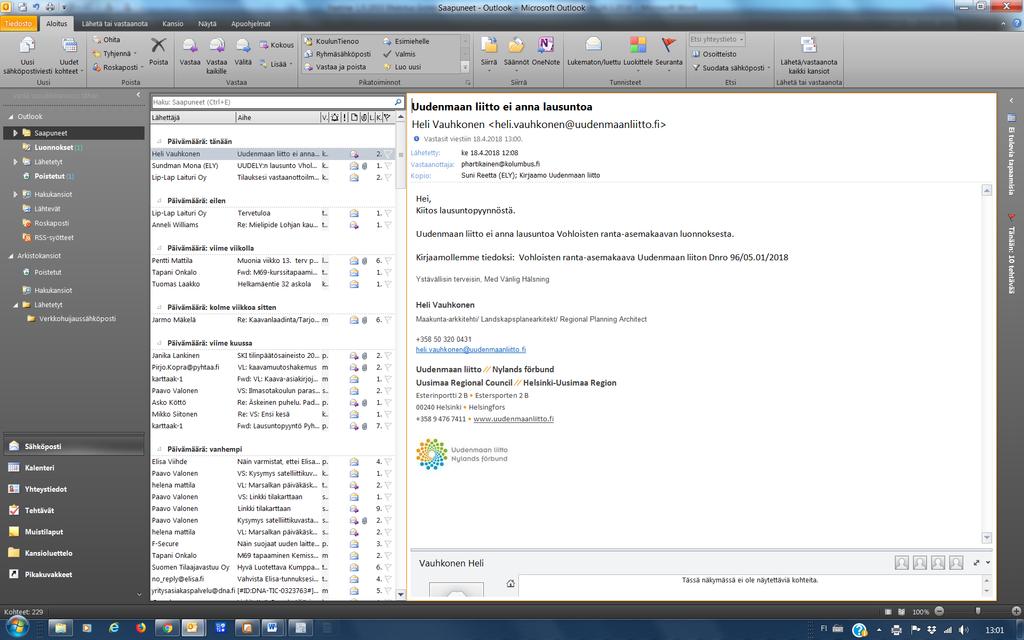Forward the message with Välitä
The height and width of the screenshot is (640, 1024).
[243, 51]
